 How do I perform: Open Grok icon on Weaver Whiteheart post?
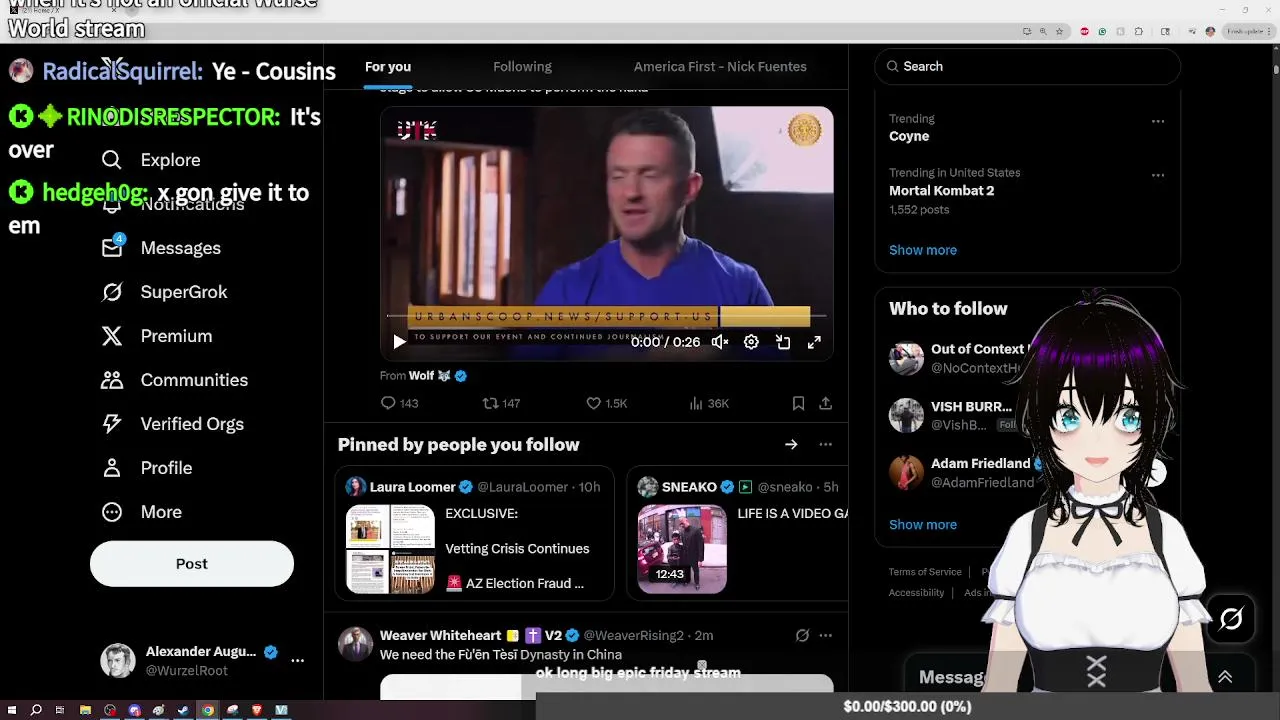pyautogui.click(x=802, y=635)
